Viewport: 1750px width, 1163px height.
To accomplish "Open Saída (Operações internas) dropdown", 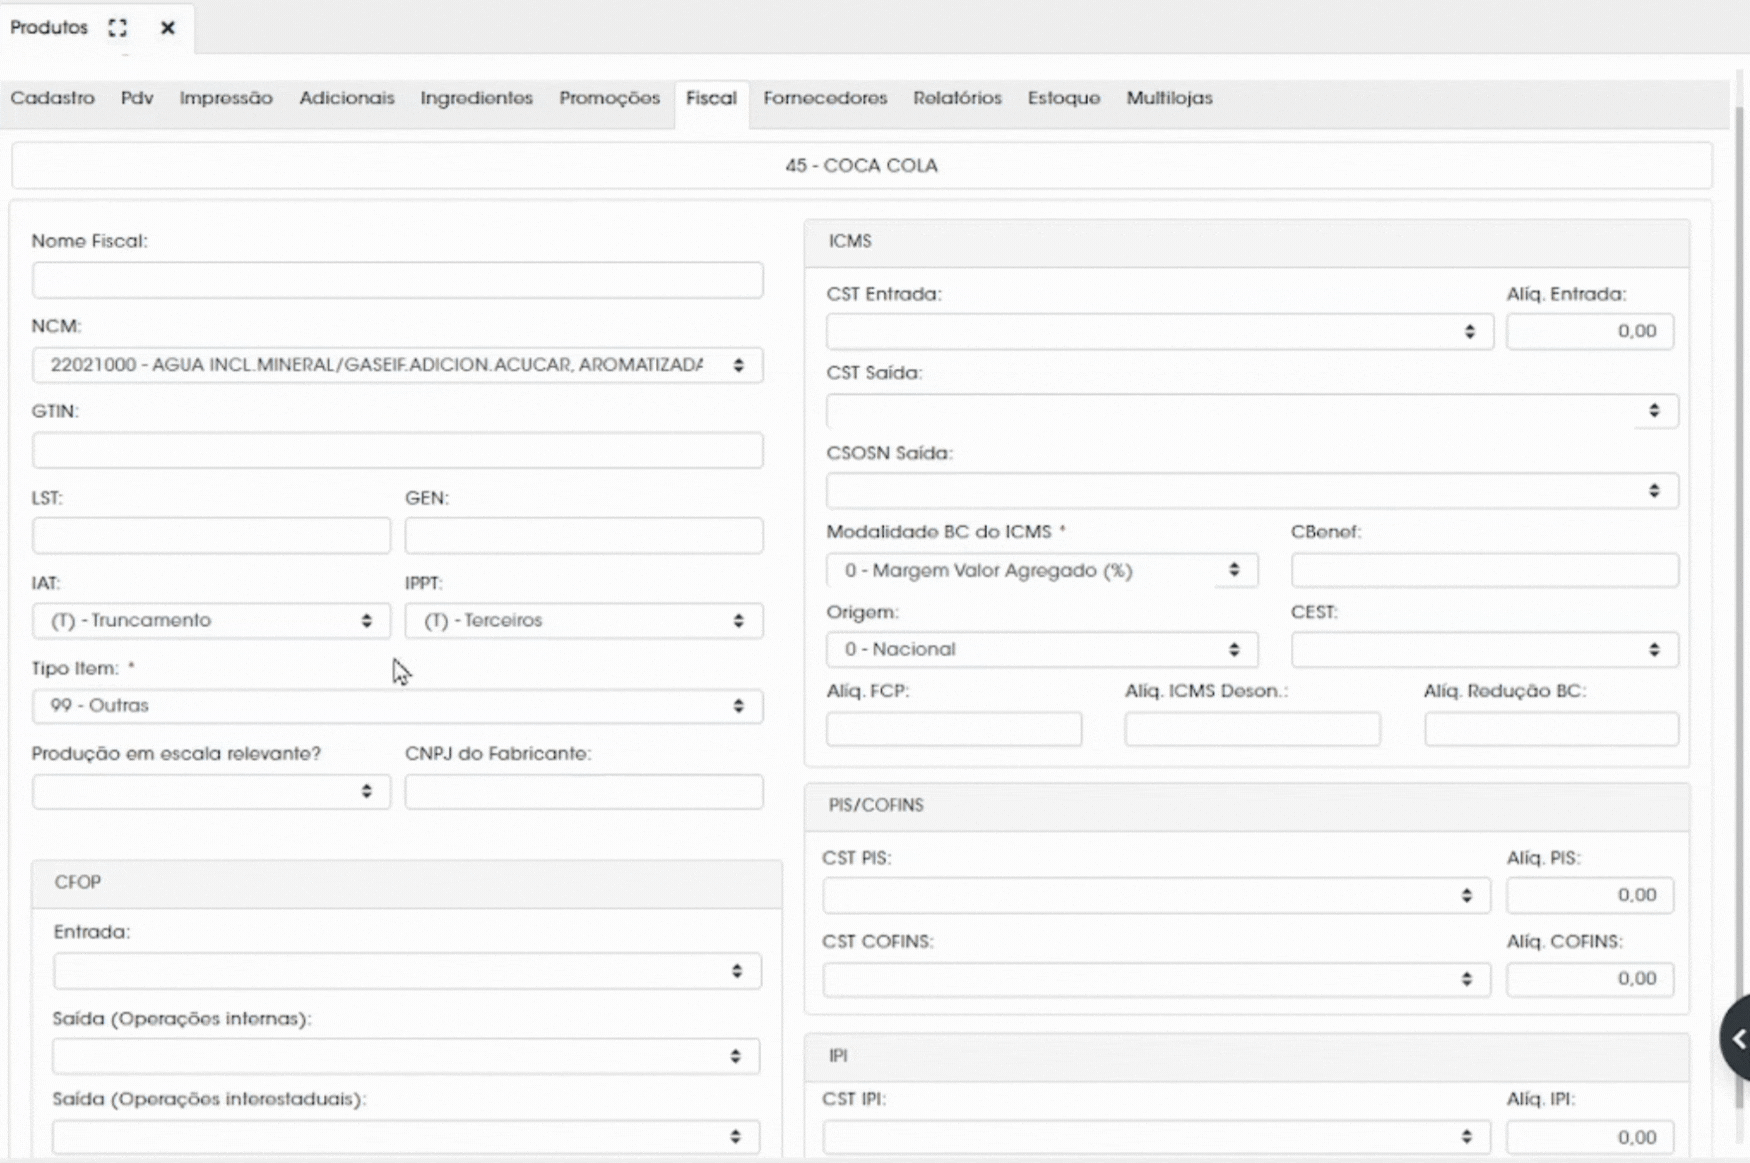I will (x=406, y=1056).
